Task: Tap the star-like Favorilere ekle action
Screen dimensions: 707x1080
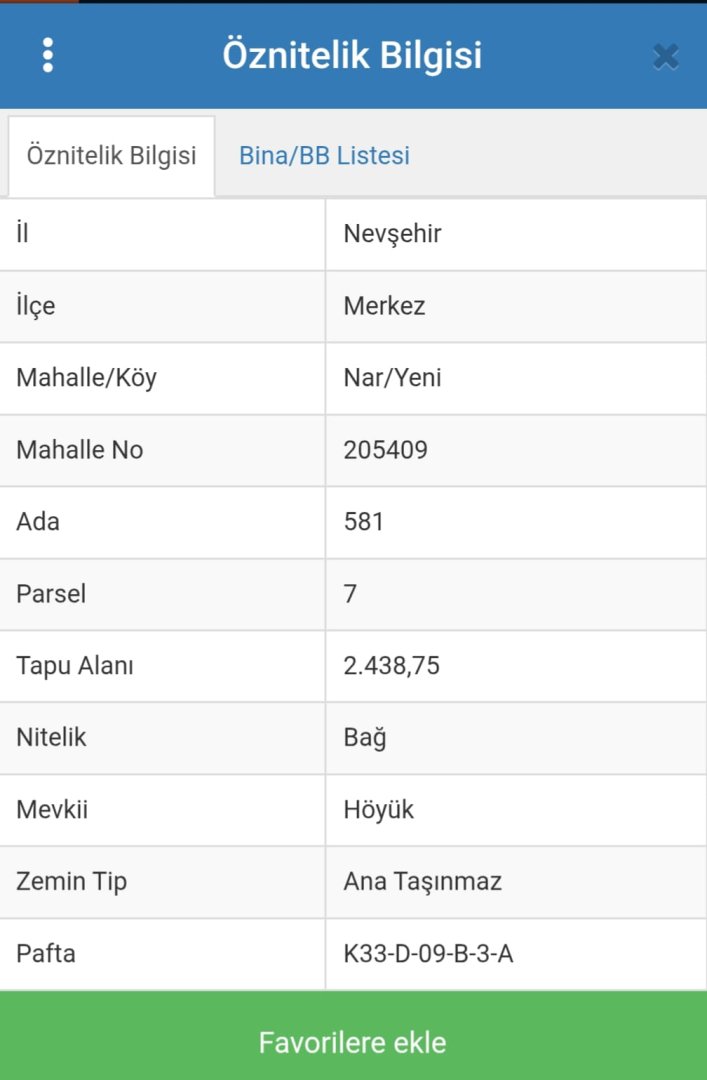Action: pyautogui.click(x=353, y=1042)
